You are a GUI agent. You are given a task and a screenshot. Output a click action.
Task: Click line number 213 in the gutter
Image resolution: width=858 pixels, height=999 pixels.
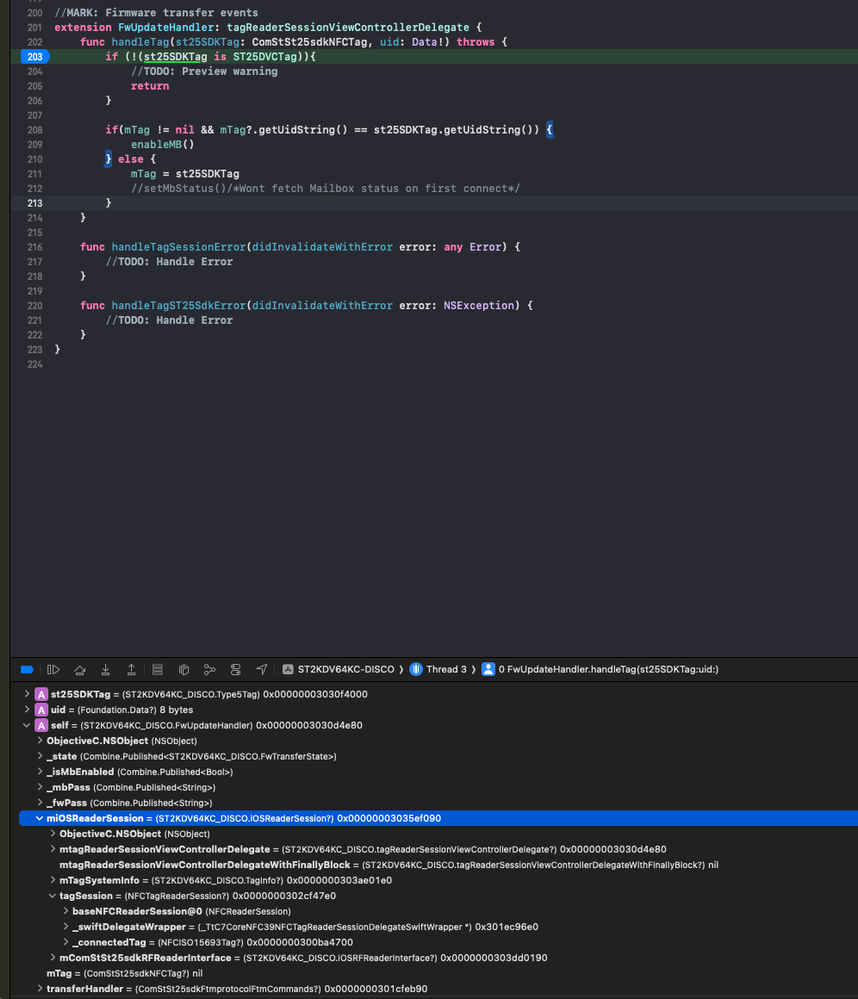tap(35, 203)
